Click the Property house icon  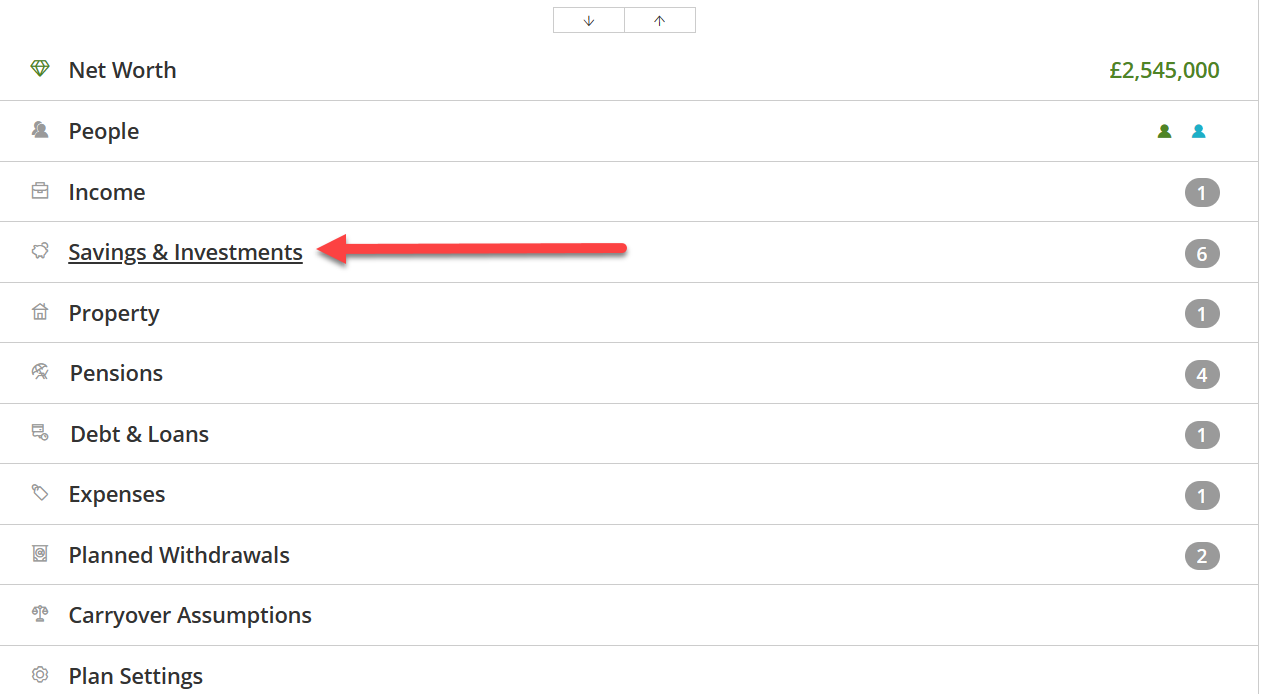pyautogui.click(x=40, y=312)
